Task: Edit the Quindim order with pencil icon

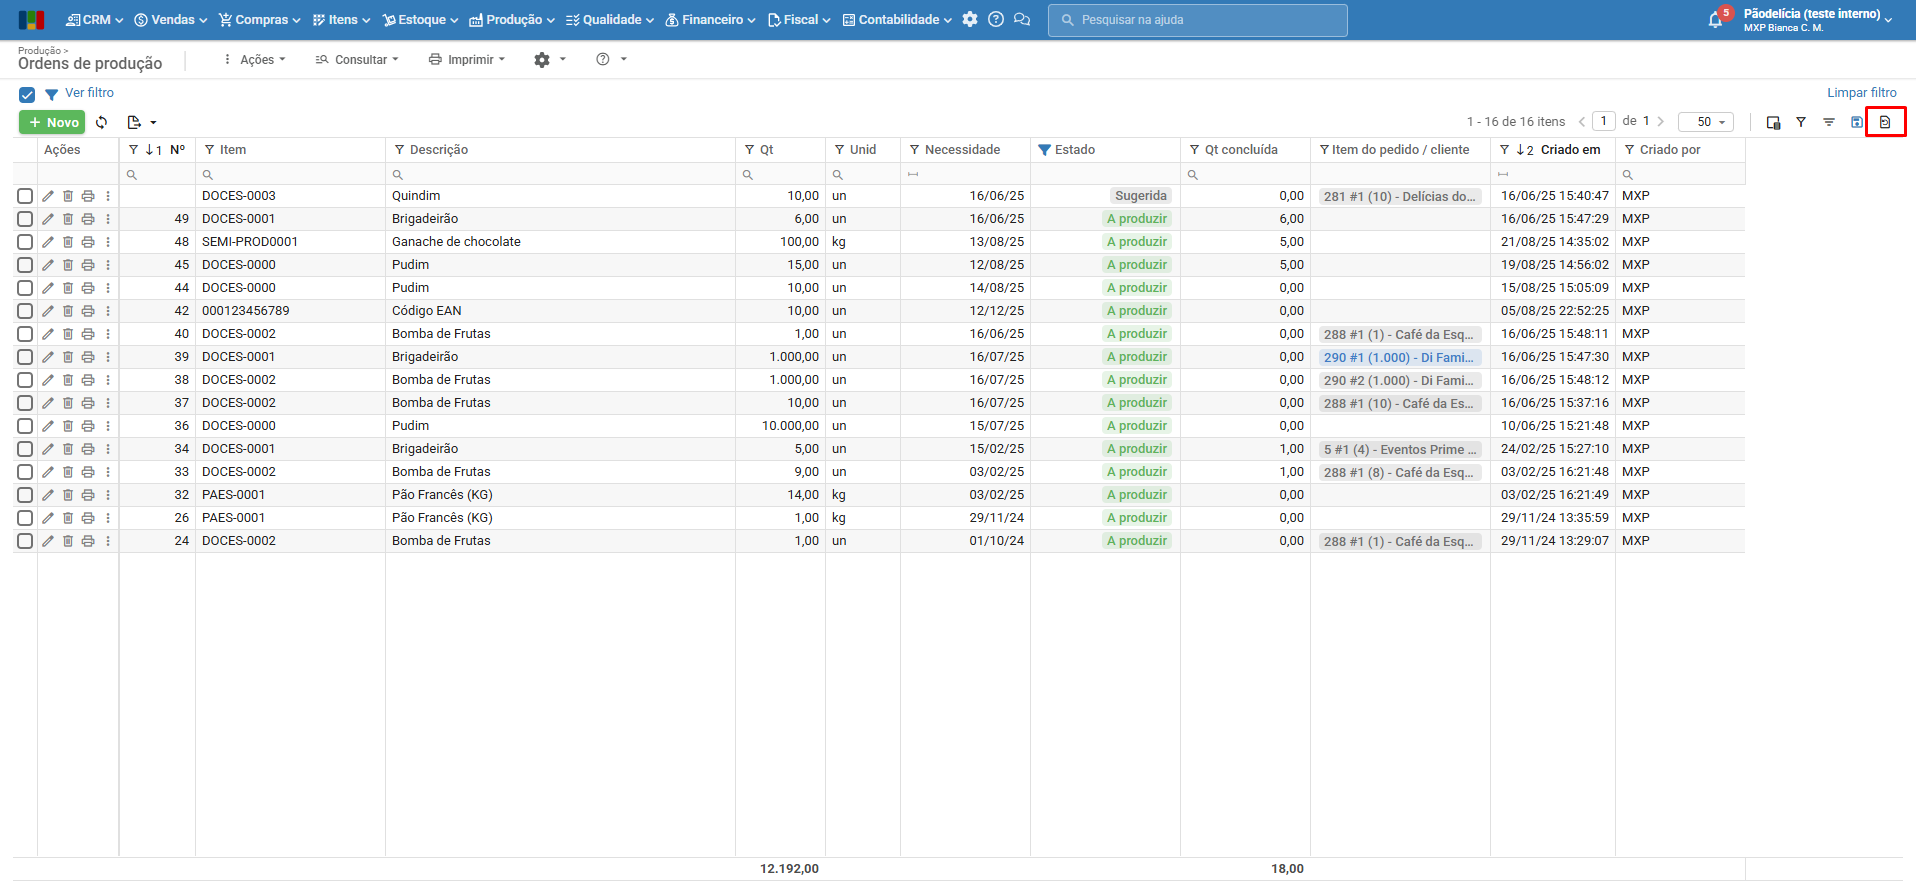Action: click(48, 196)
